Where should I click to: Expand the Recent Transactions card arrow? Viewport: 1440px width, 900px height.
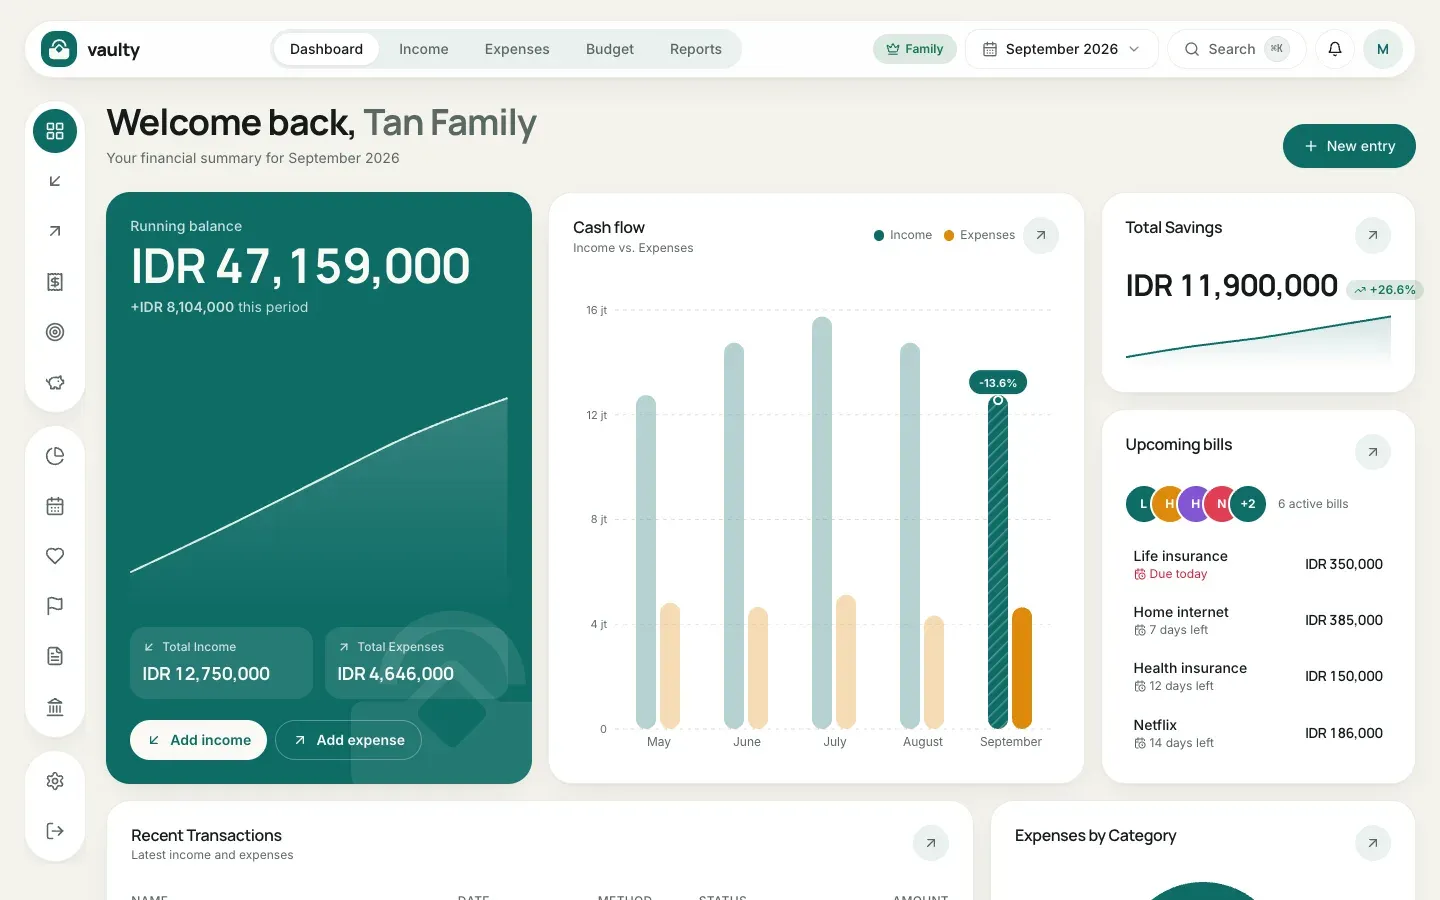tap(931, 844)
